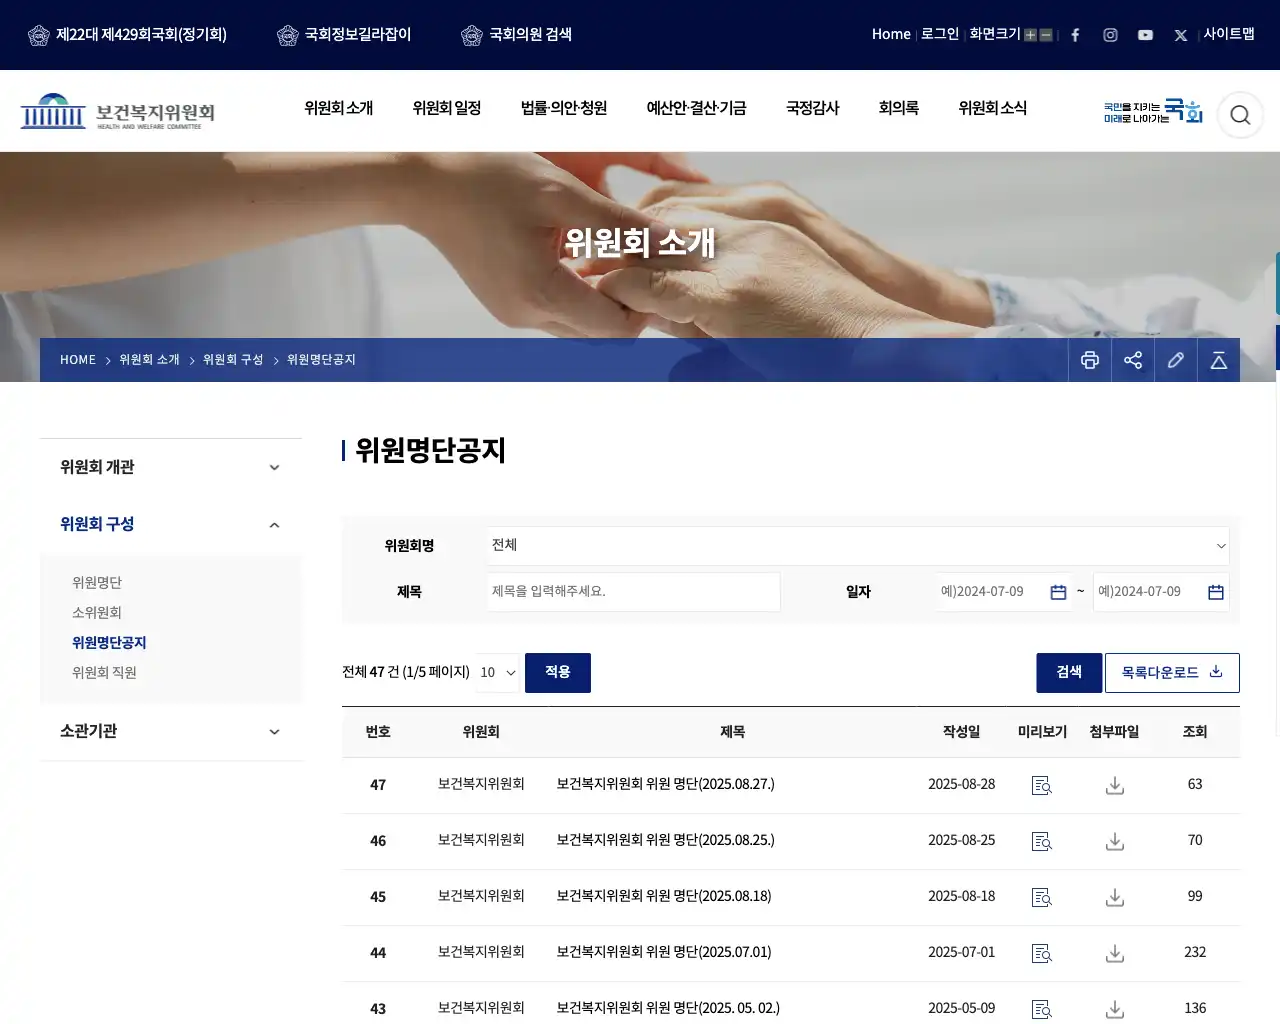Click the print icon in breadcrumb bar
1280x1024 pixels.
[1090, 360]
